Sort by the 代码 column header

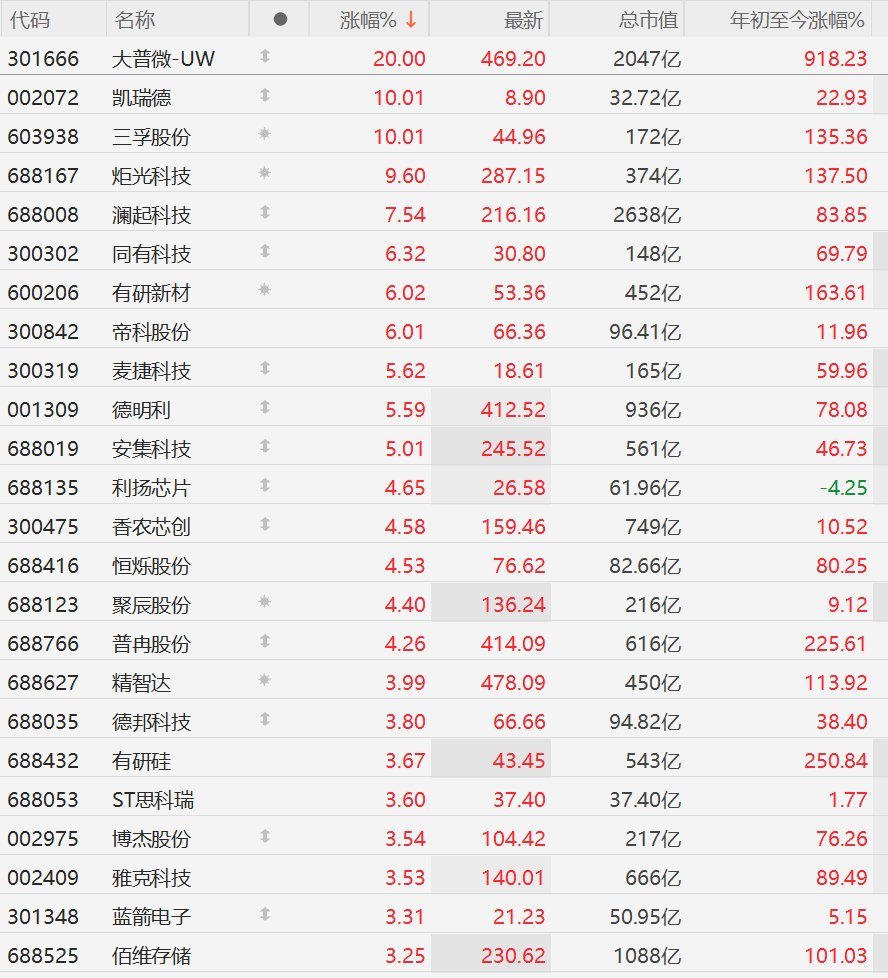click(x=29, y=20)
